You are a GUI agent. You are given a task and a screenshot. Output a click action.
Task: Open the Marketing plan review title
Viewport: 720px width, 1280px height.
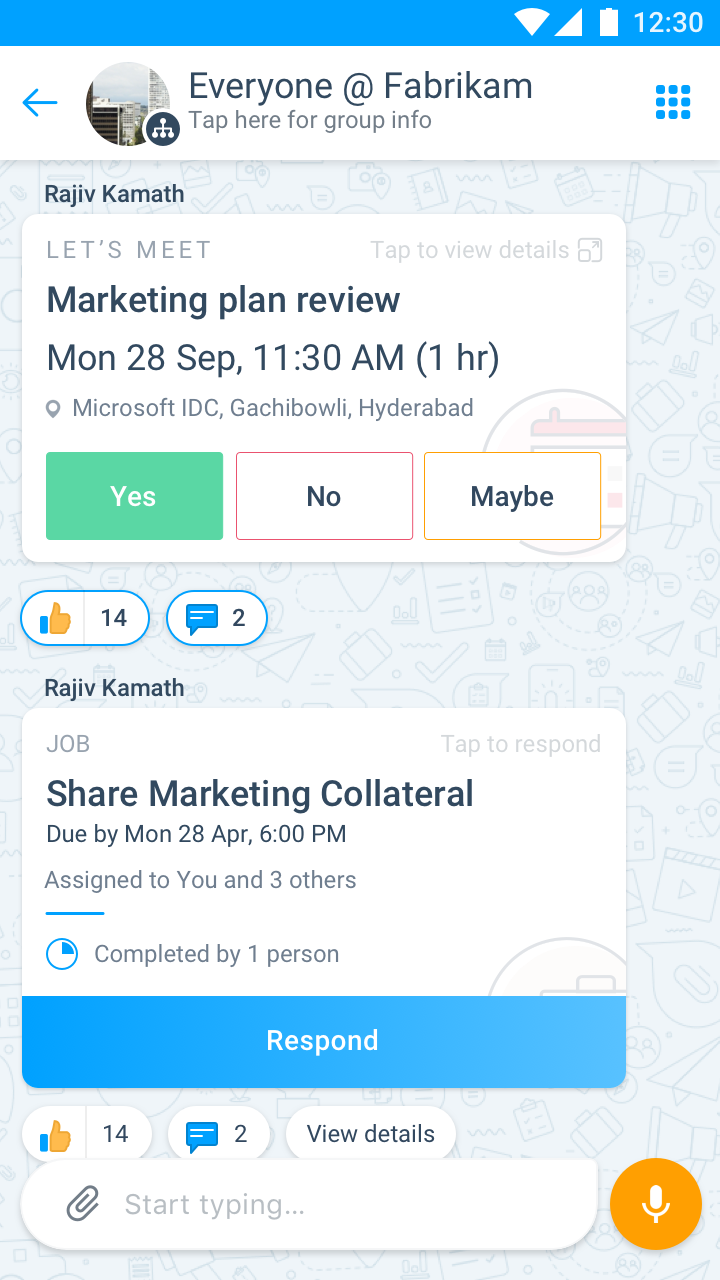click(x=223, y=300)
